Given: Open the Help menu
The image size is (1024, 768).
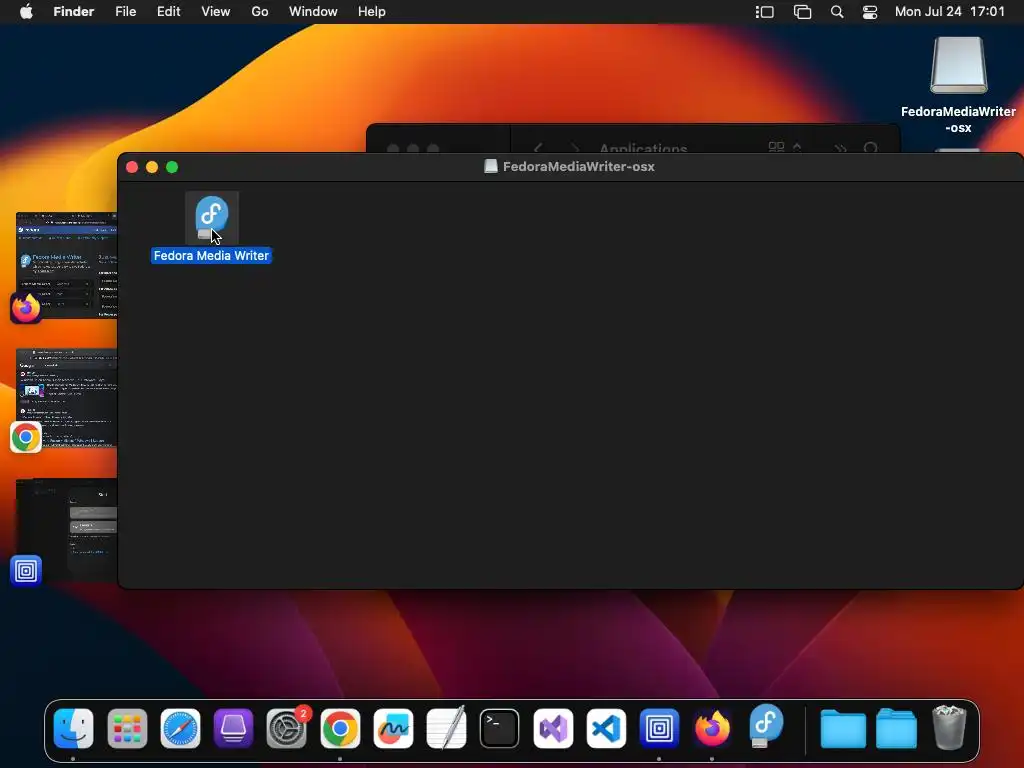Looking at the screenshot, I should (x=372, y=12).
